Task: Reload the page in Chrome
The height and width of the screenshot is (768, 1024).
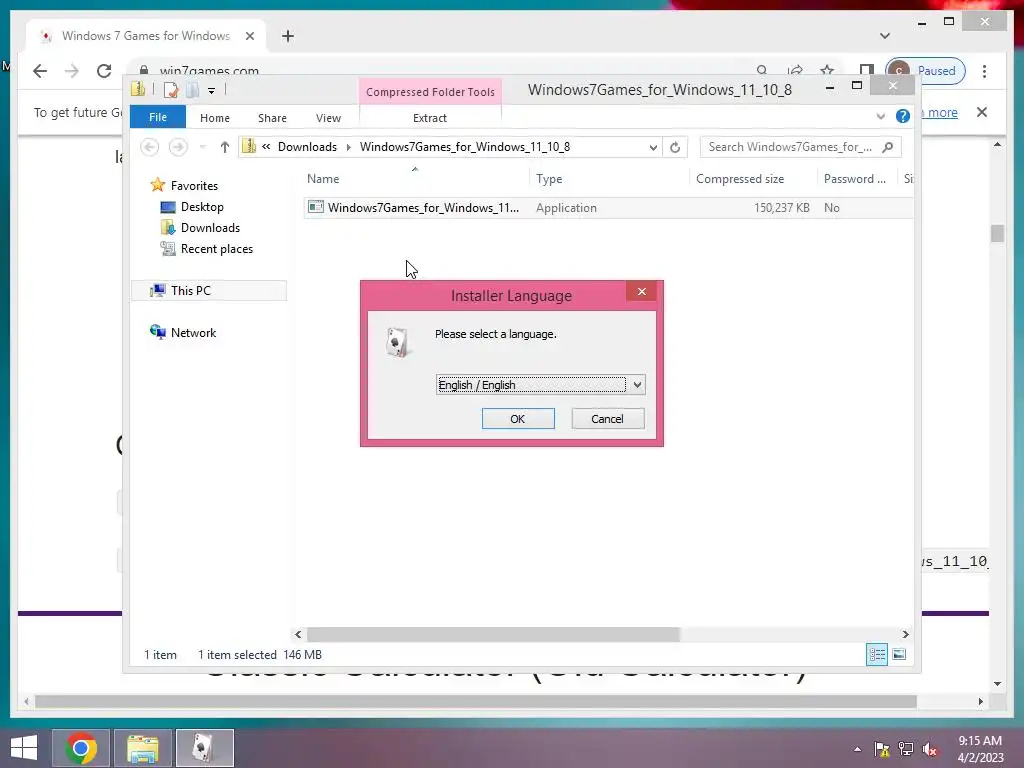Action: tap(104, 71)
